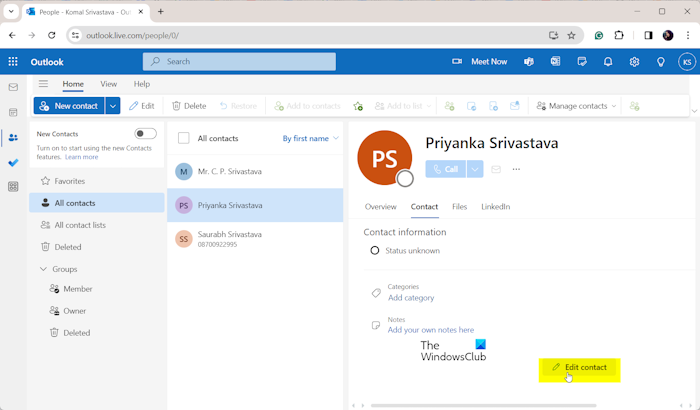Viewport: 700px width, 410px height.
Task: Open the Grammarly extension icon
Action: coord(599,35)
